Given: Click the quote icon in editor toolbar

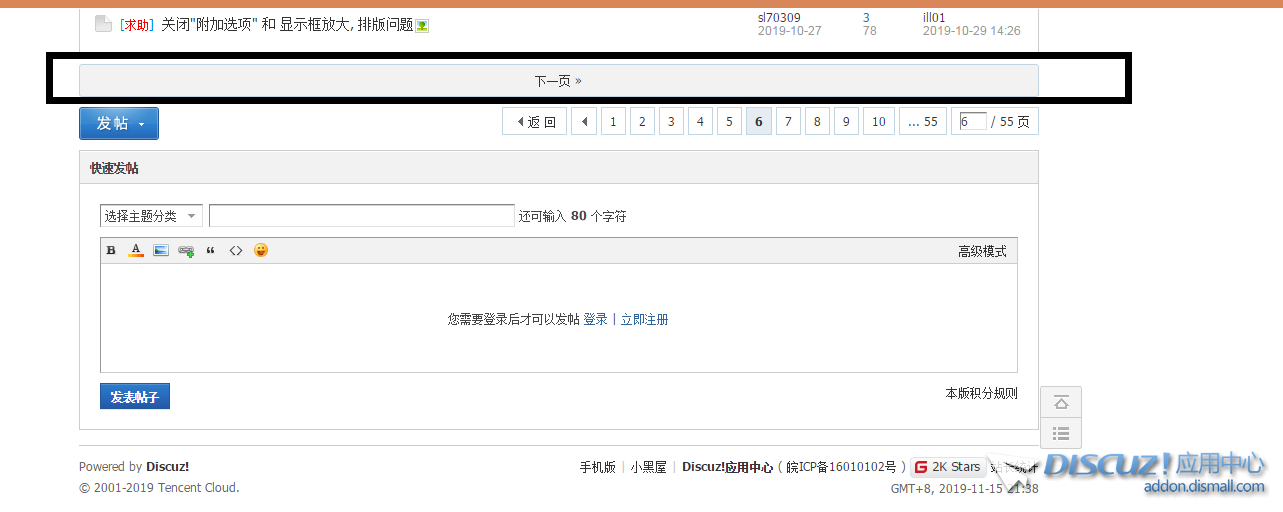Looking at the screenshot, I should (211, 251).
